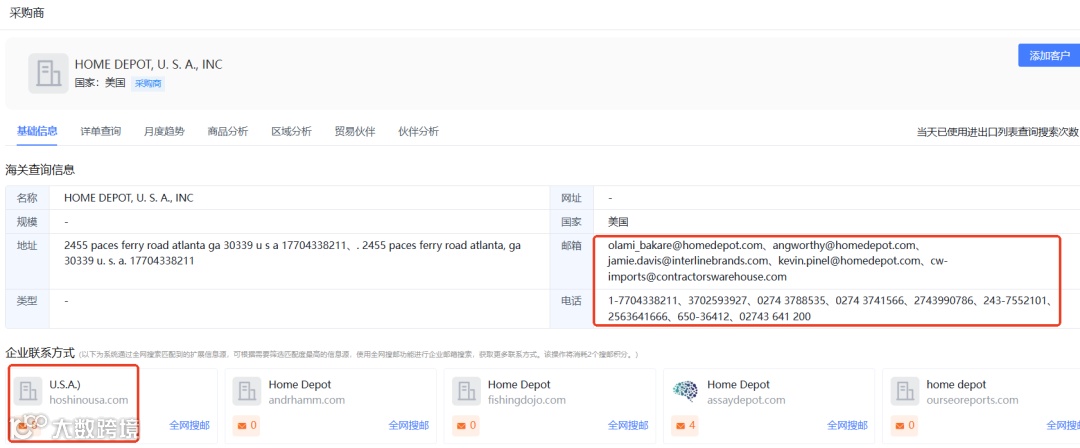The width and height of the screenshot is (1080, 448).
Task: Open the 月度趋势 tab
Action: [164, 131]
